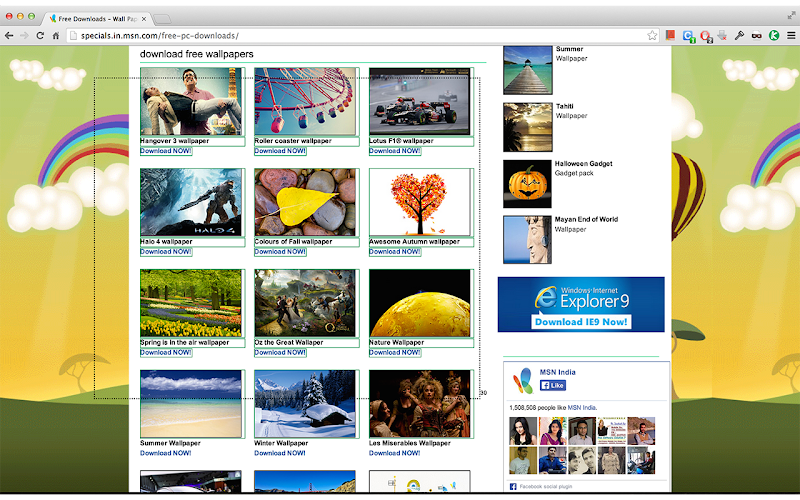The width and height of the screenshot is (800, 500).
Task: Click MSN India link in the people-like sentence
Action: point(581,408)
